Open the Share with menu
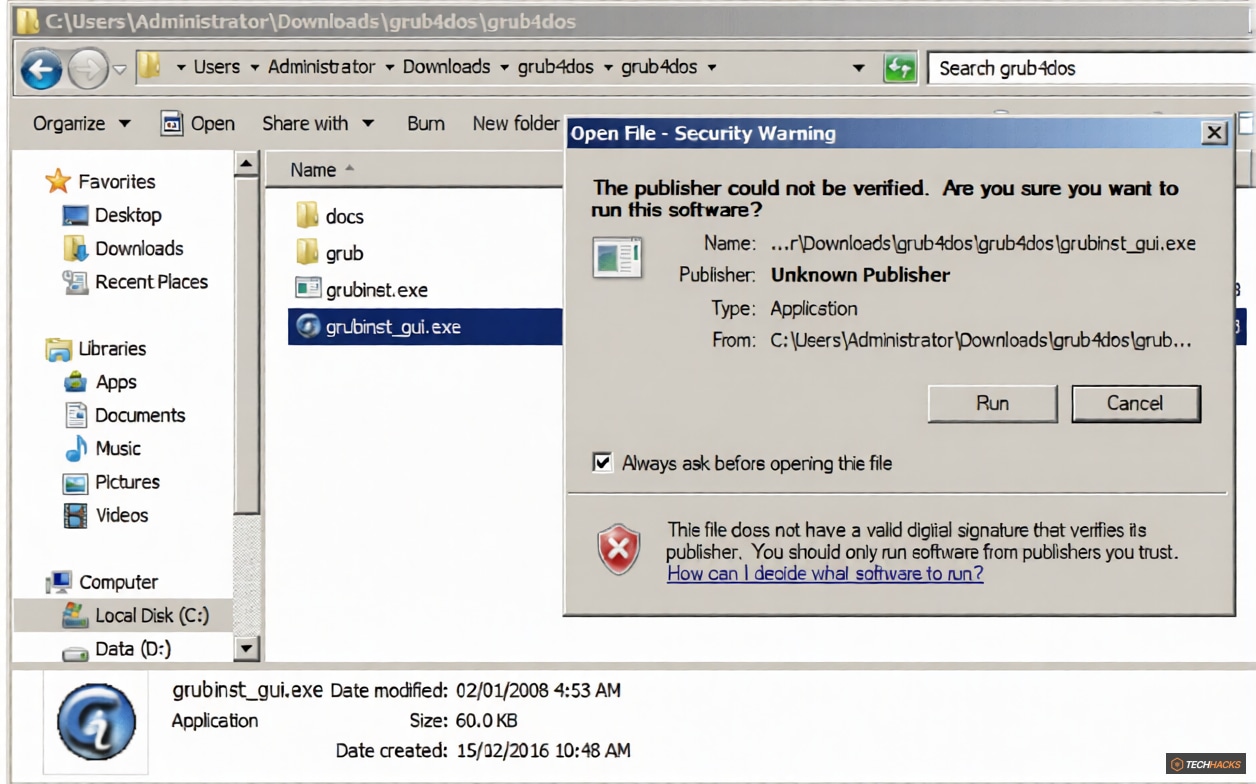The image size is (1256, 784). click(x=318, y=123)
